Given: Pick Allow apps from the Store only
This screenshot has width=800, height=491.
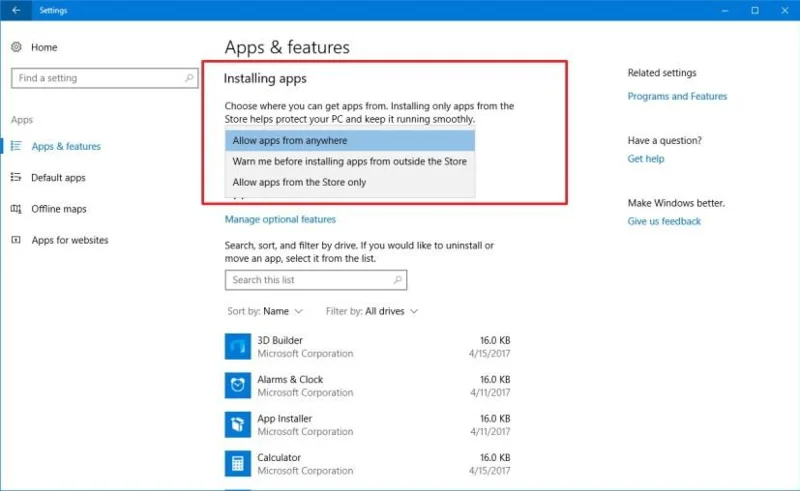Looking at the screenshot, I should point(350,182).
